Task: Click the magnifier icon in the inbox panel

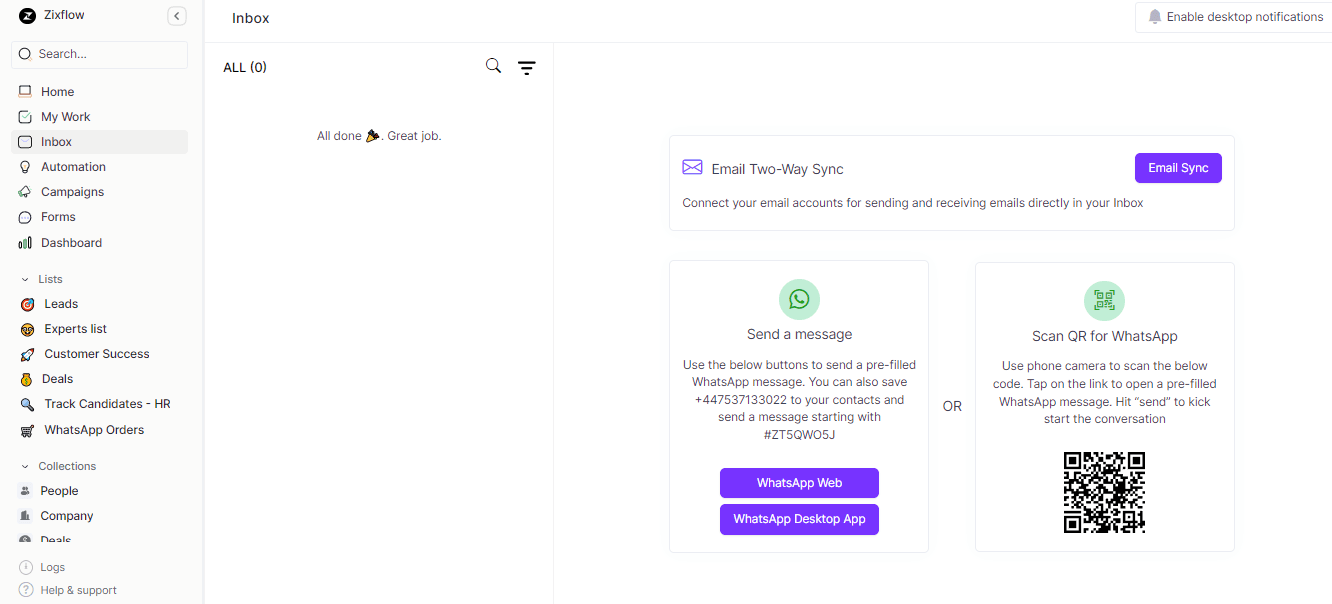Action: click(x=492, y=65)
